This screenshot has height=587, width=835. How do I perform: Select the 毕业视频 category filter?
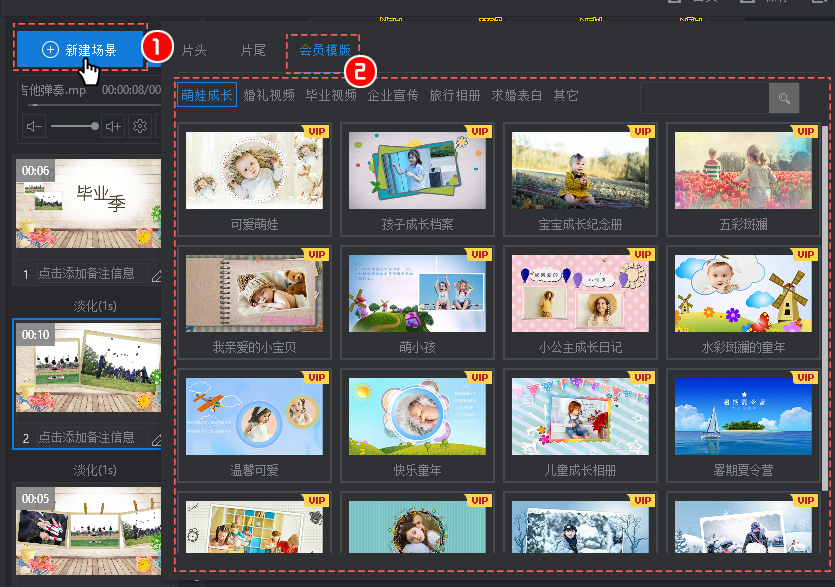tap(331, 96)
